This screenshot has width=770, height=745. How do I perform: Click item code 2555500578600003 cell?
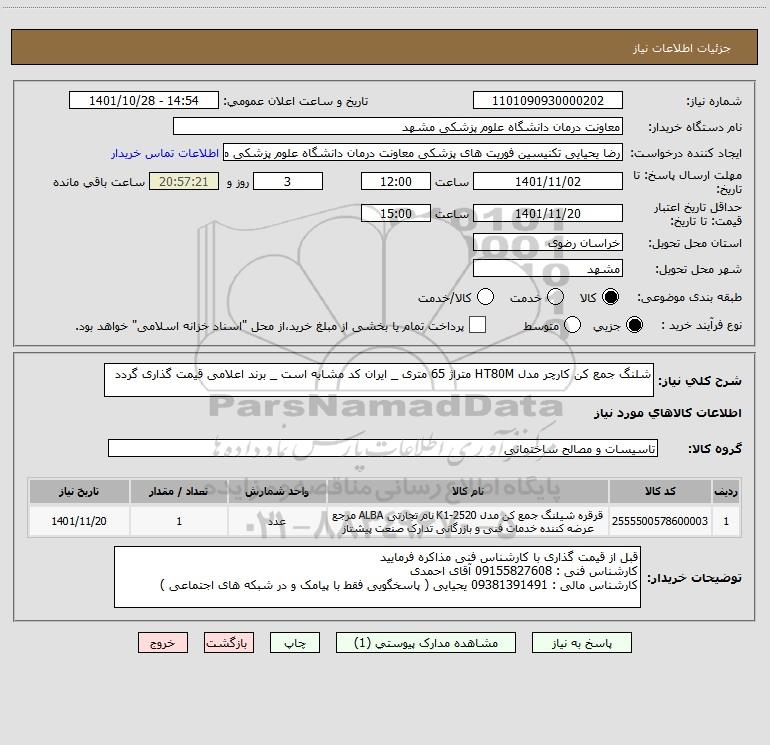pyautogui.click(x=660, y=521)
